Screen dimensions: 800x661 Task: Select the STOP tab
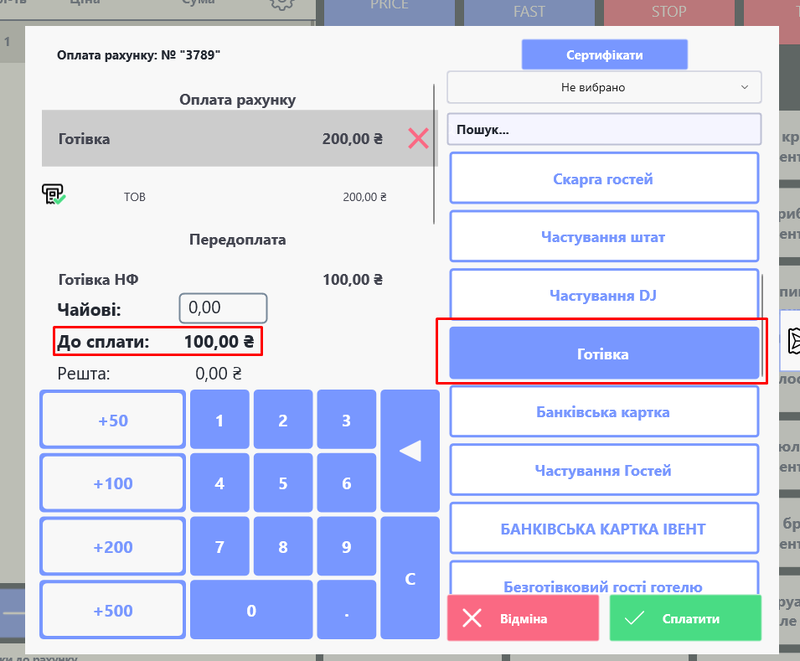click(x=668, y=12)
